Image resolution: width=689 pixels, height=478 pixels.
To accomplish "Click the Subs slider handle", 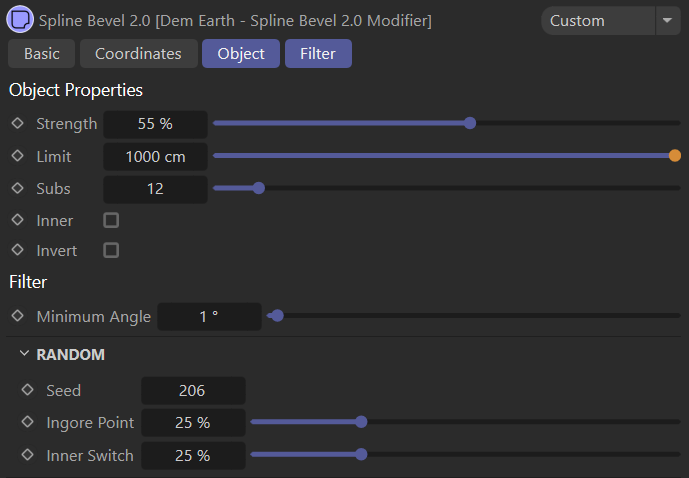I will click(x=259, y=188).
